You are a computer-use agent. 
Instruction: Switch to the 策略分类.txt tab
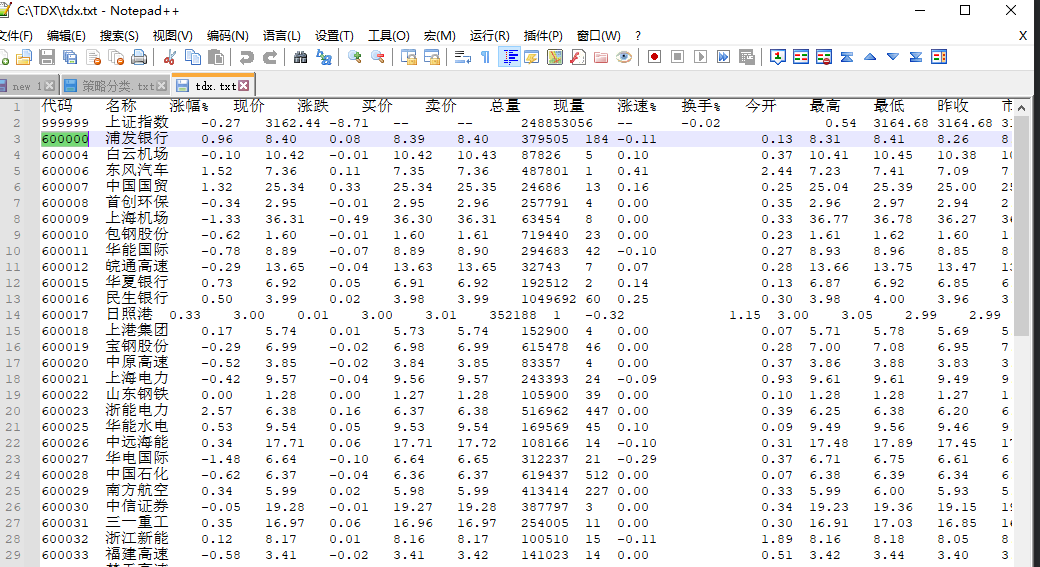tap(117, 86)
